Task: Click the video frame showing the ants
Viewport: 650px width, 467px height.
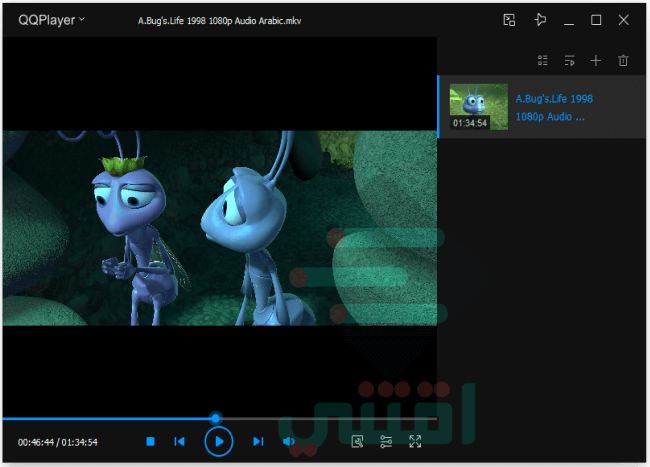Action: (x=220, y=228)
